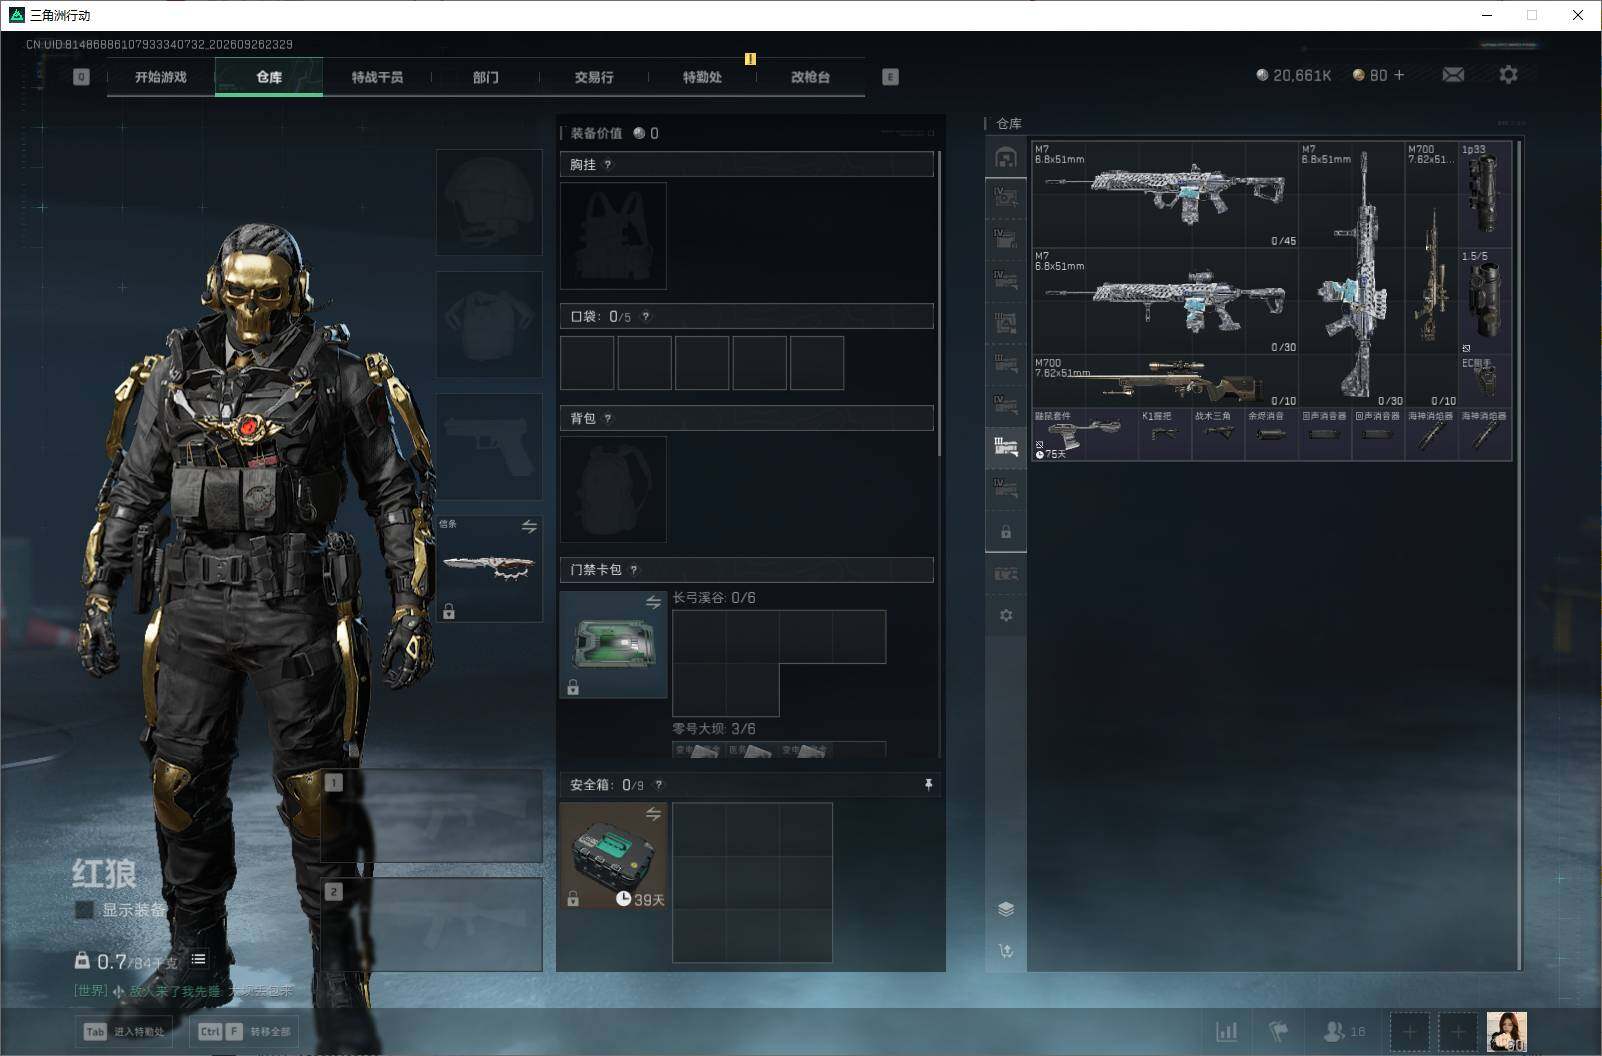This screenshot has height=1056, width=1602.
Task: Click the player avatar portrait
Action: click(x=1506, y=1031)
